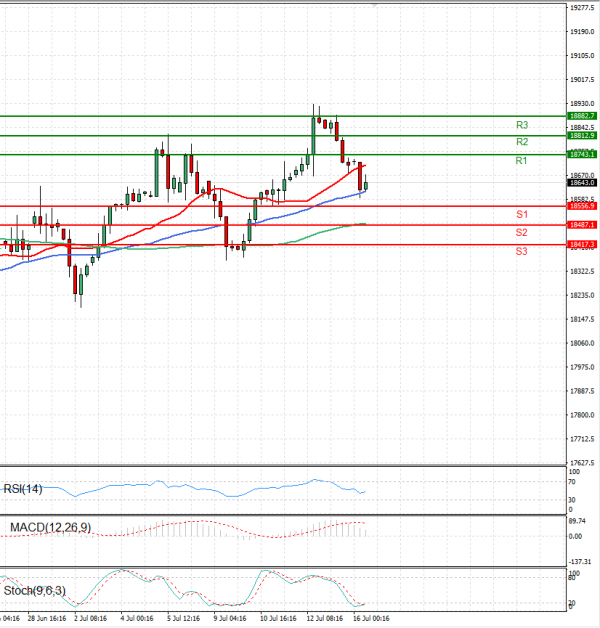
Task: Click the R3 resistance label
Action: pyautogui.click(x=522, y=125)
